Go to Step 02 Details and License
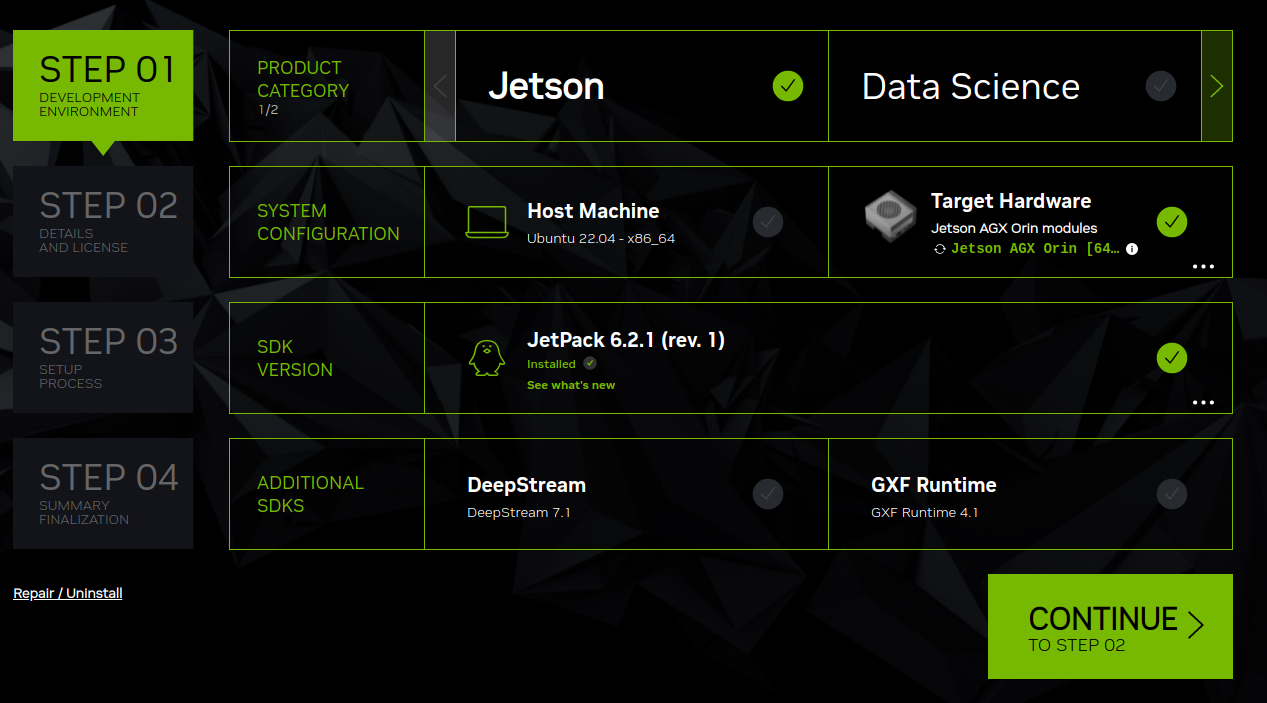Image resolution: width=1267 pixels, height=703 pixels. tap(103, 222)
